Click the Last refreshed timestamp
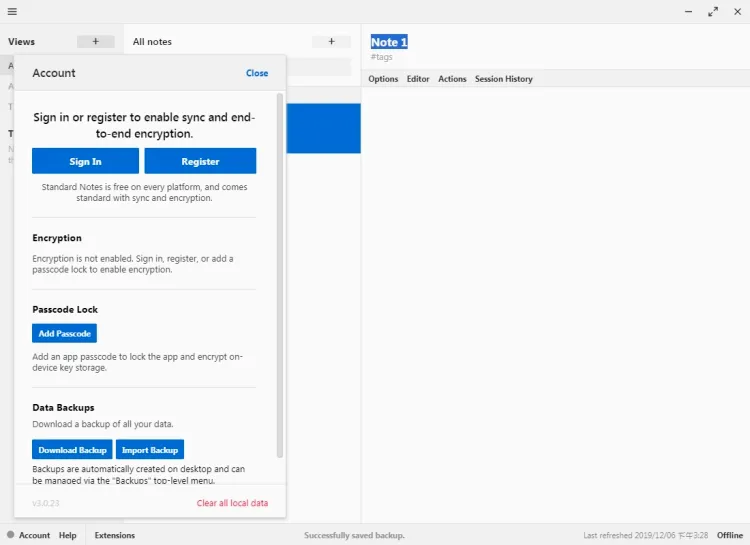The image size is (750, 545). [x=645, y=535]
